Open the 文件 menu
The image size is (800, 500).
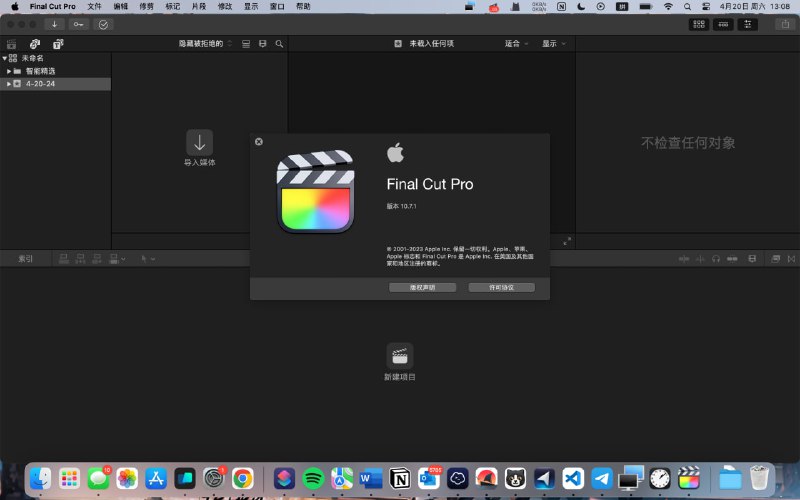[94, 7]
